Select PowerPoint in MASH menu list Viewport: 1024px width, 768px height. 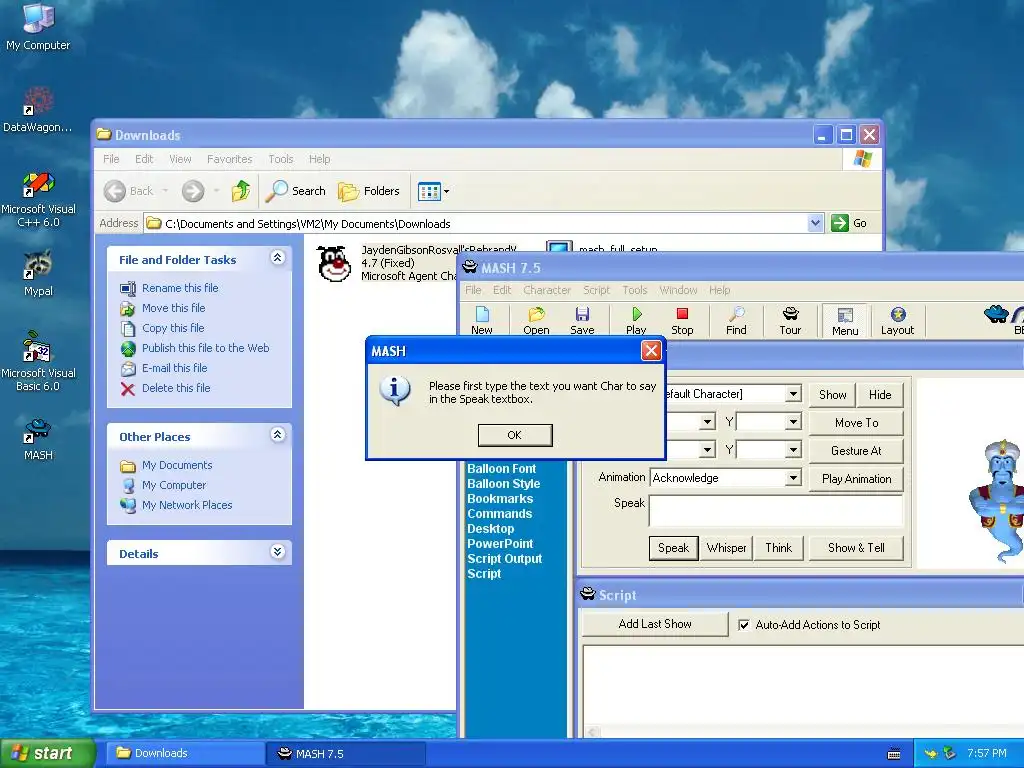click(500, 544)
